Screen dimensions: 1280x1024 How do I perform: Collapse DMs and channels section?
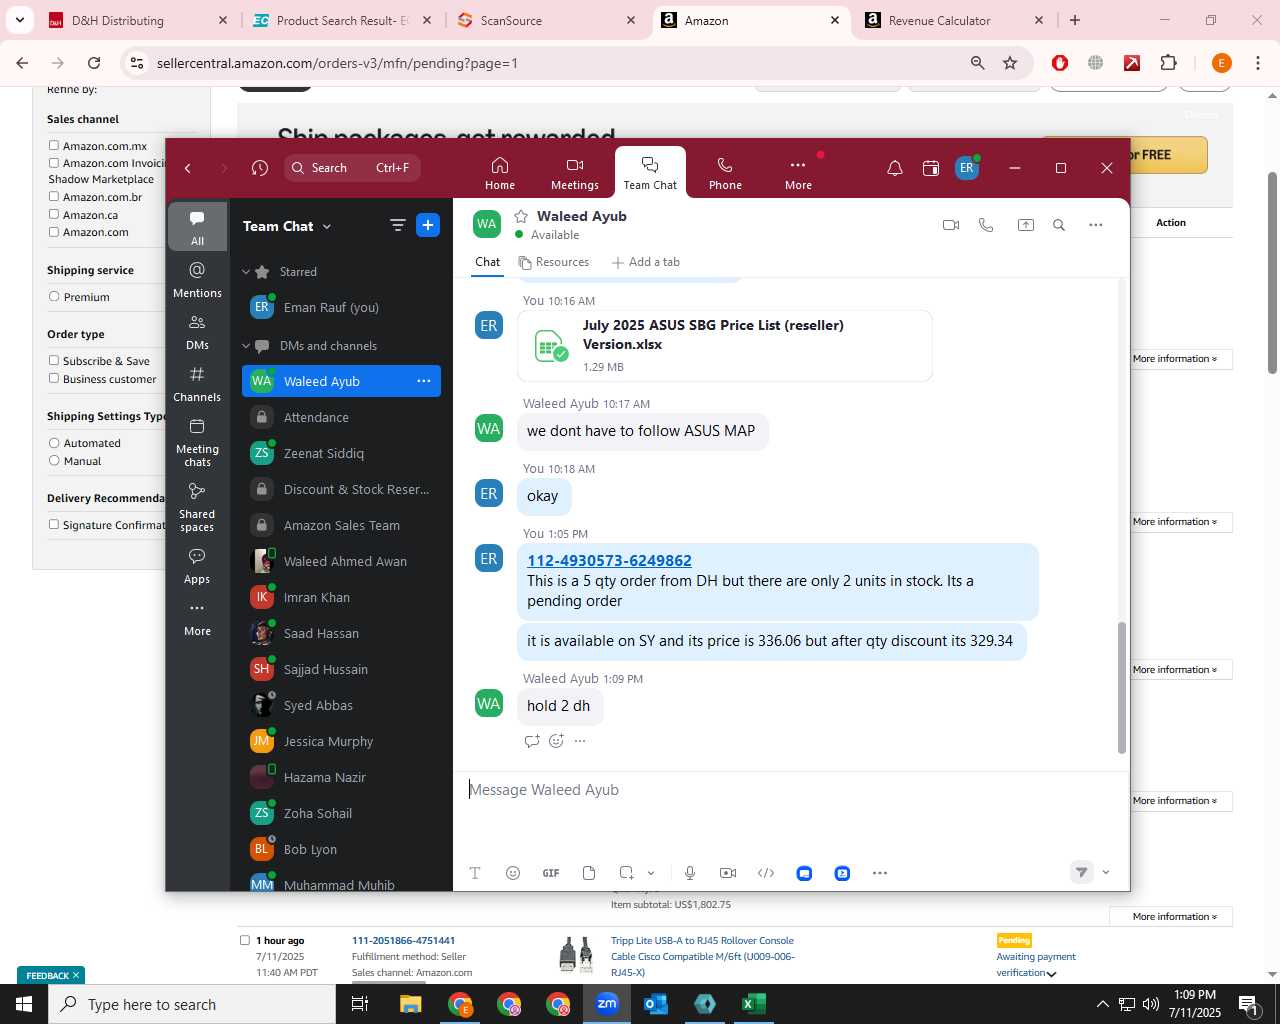point(246,346)
